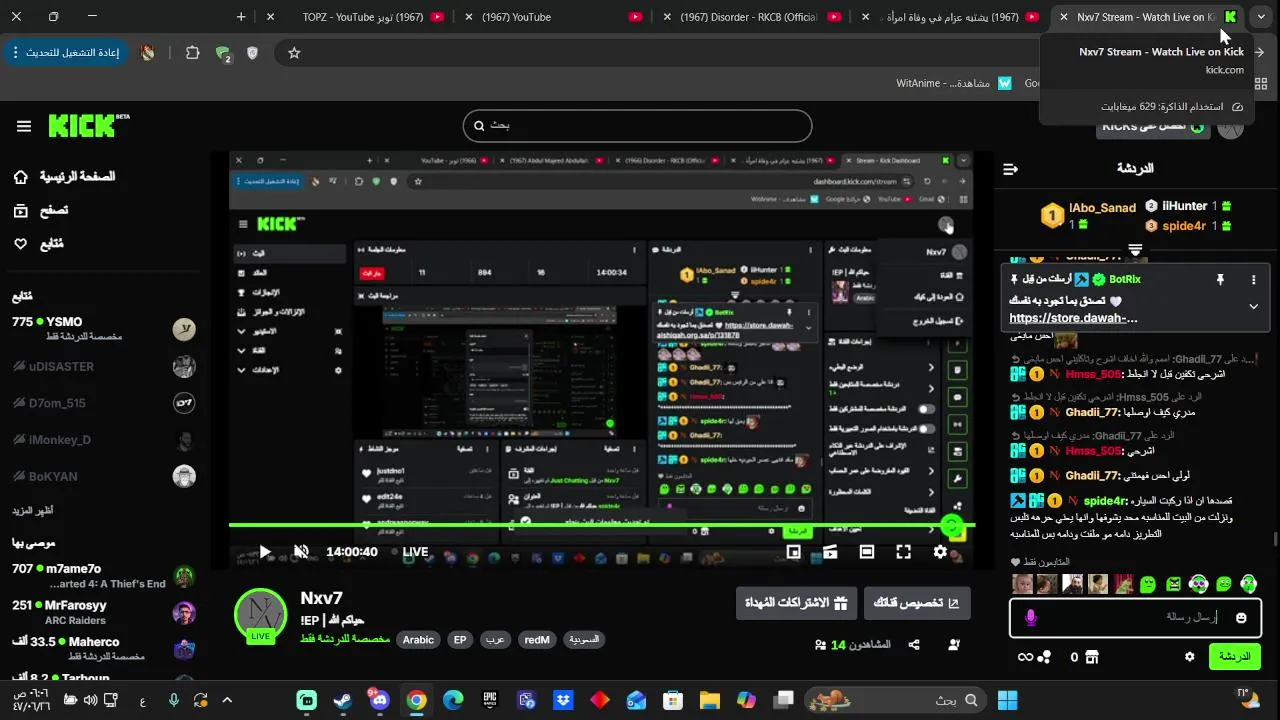Open WitAnime bookmark

(953, 83)
